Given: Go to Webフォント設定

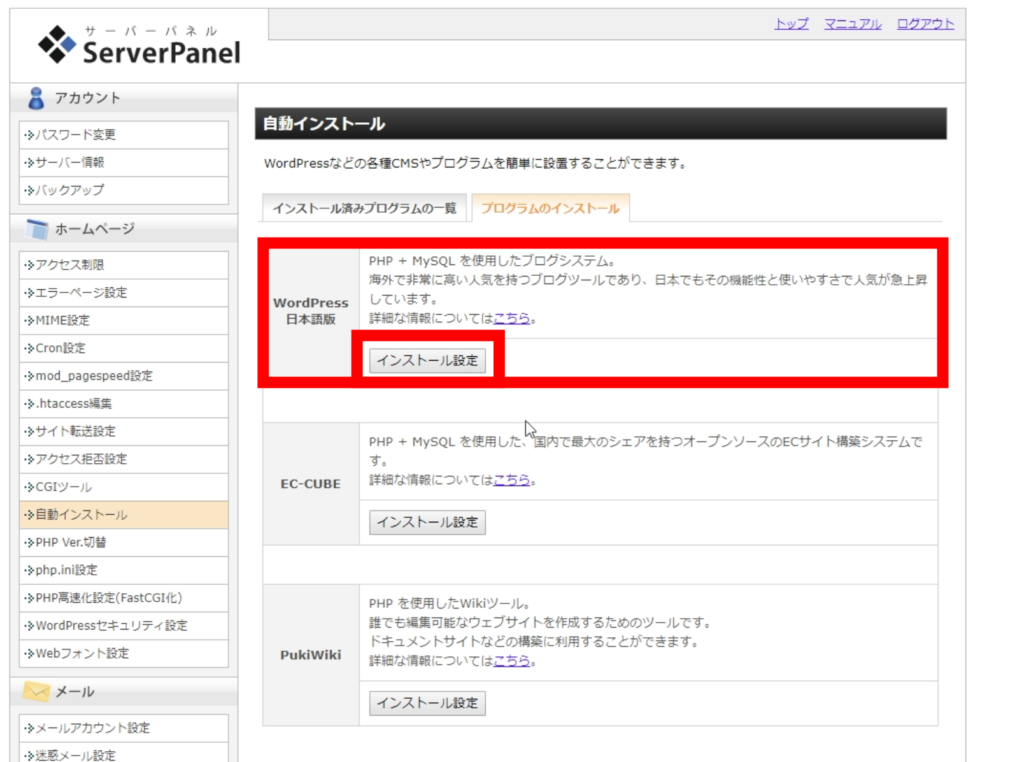Looking at the screenshot, I should 124,653.
